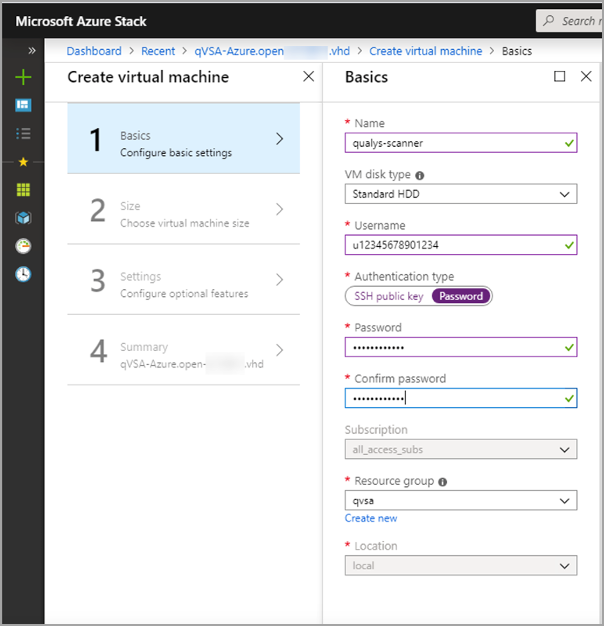Screen dimensions: 604x626
Task: Open the Location local dropdown
Action: [461, 565]
